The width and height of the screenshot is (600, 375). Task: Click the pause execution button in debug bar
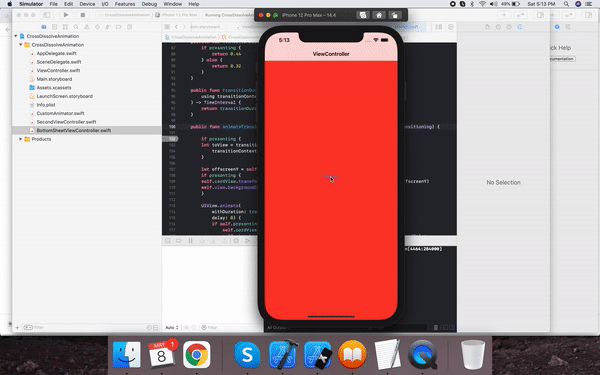pyautogui.click(x=190, y=241)
